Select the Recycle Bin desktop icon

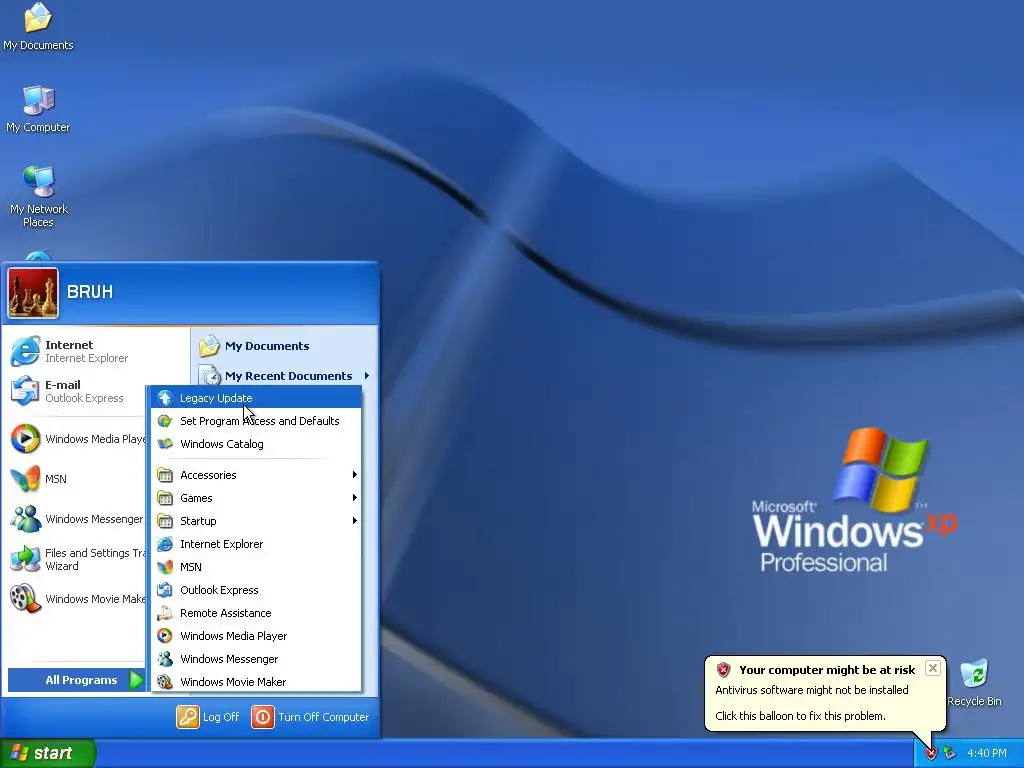[974, 683]
